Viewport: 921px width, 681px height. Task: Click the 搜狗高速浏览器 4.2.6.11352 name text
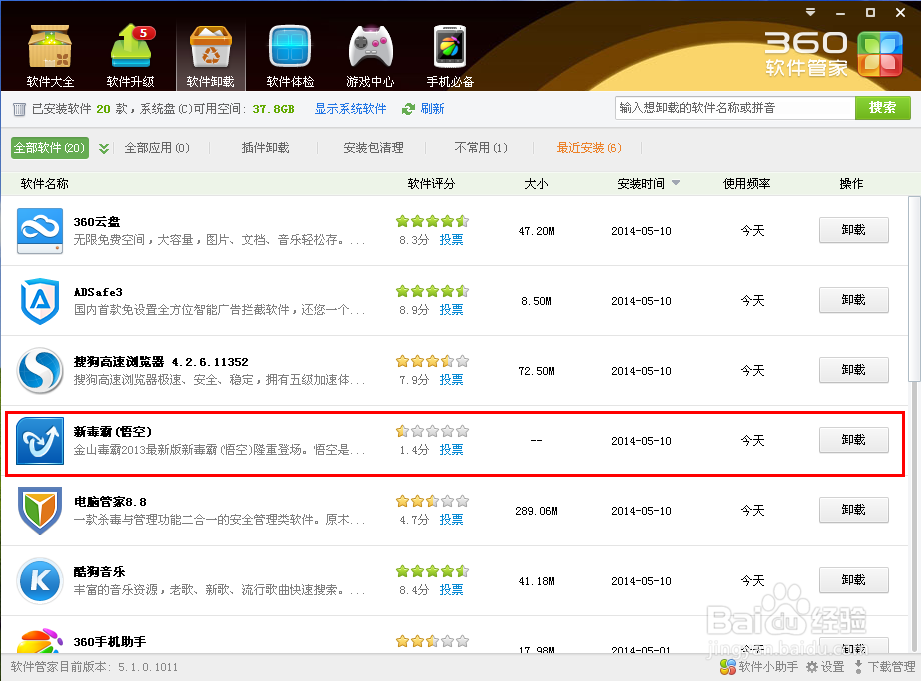161,362
